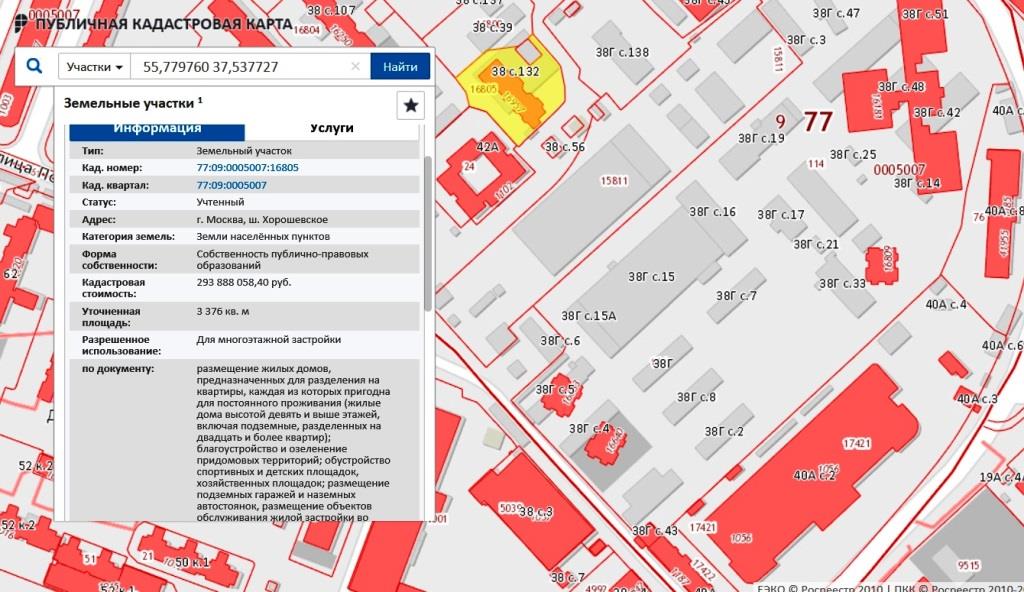Clear the search field with the X icon

point(355,67)
